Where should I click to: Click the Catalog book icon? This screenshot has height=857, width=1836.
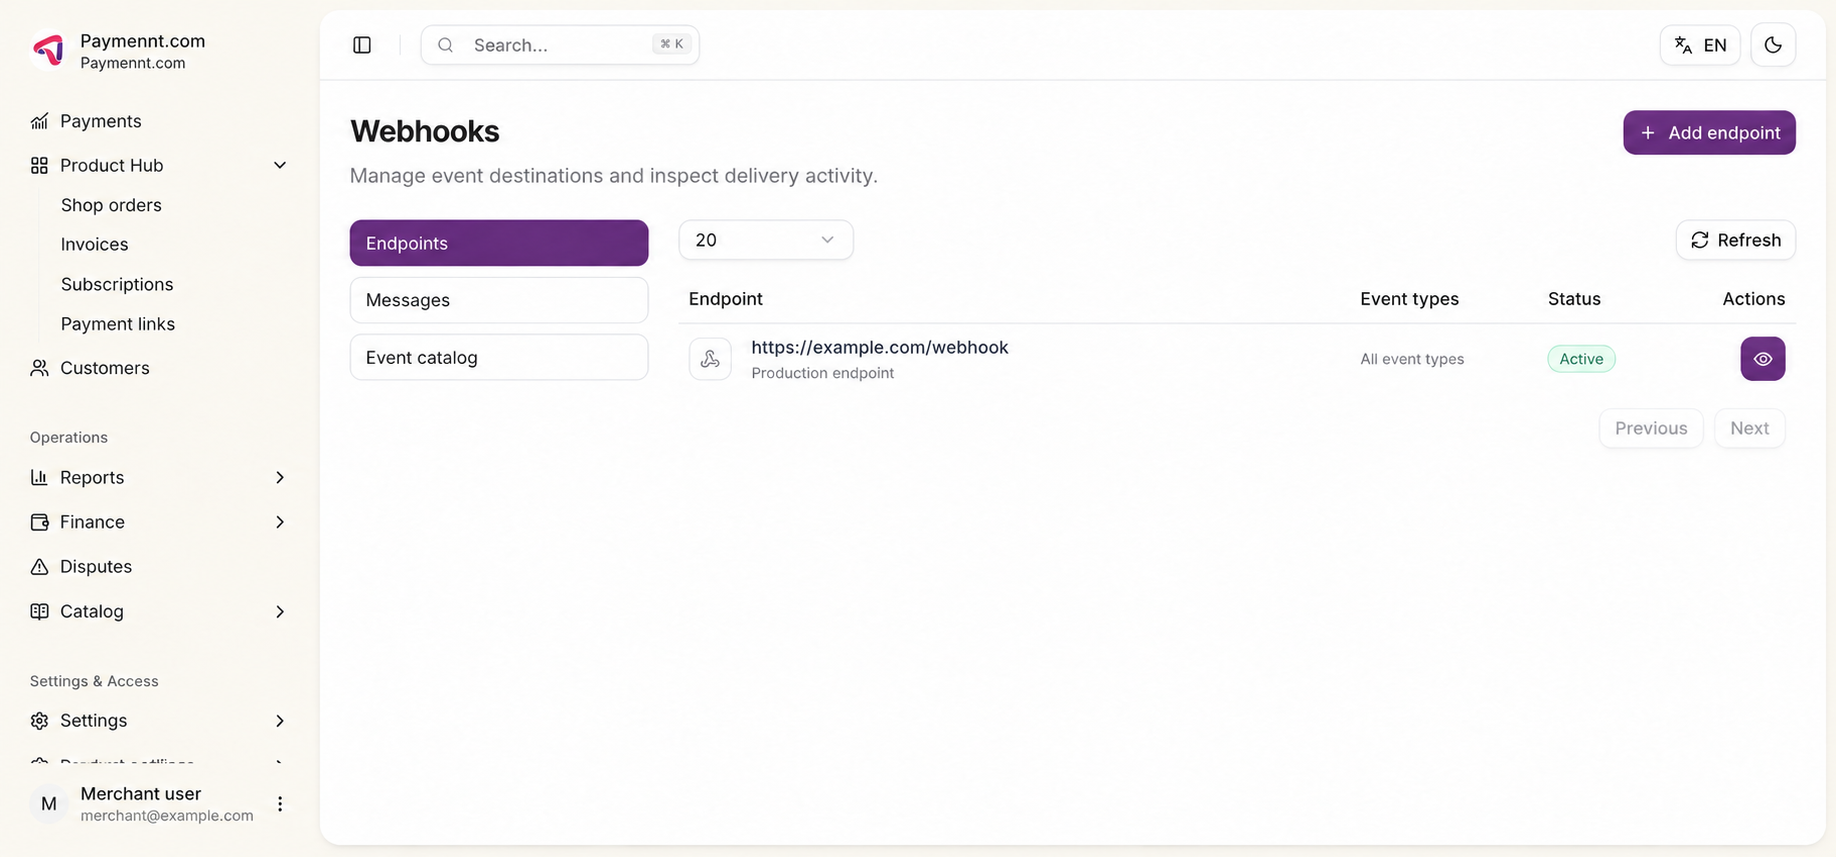click(x=39, y=611)
